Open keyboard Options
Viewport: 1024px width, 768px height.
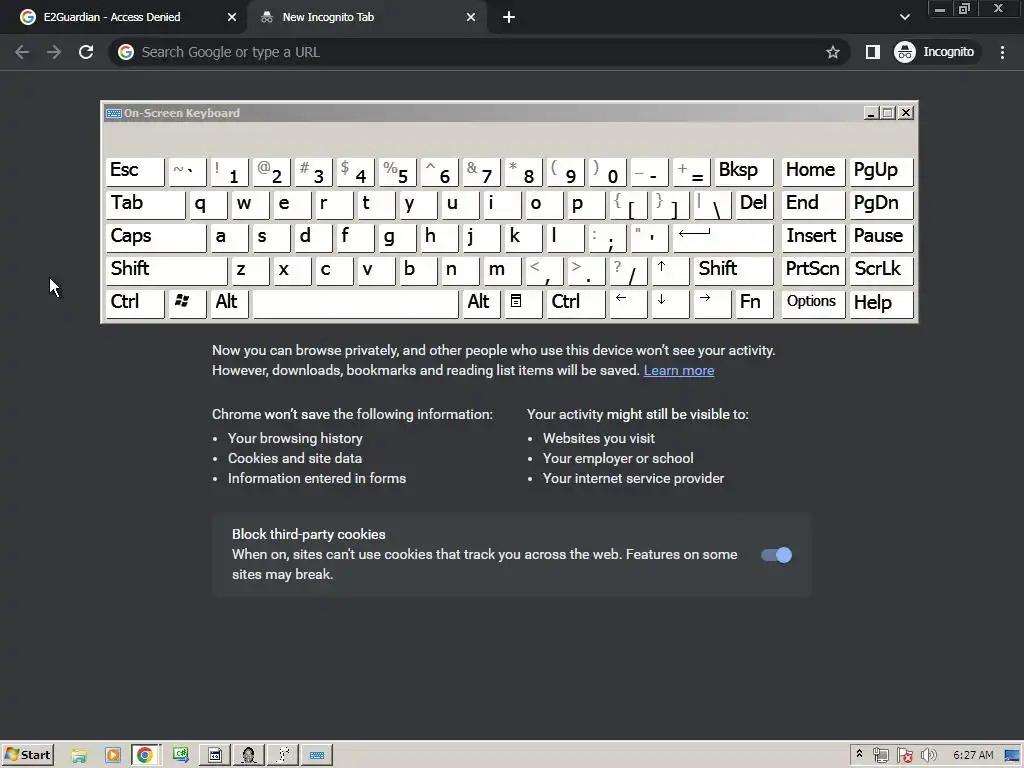[813, 303]
